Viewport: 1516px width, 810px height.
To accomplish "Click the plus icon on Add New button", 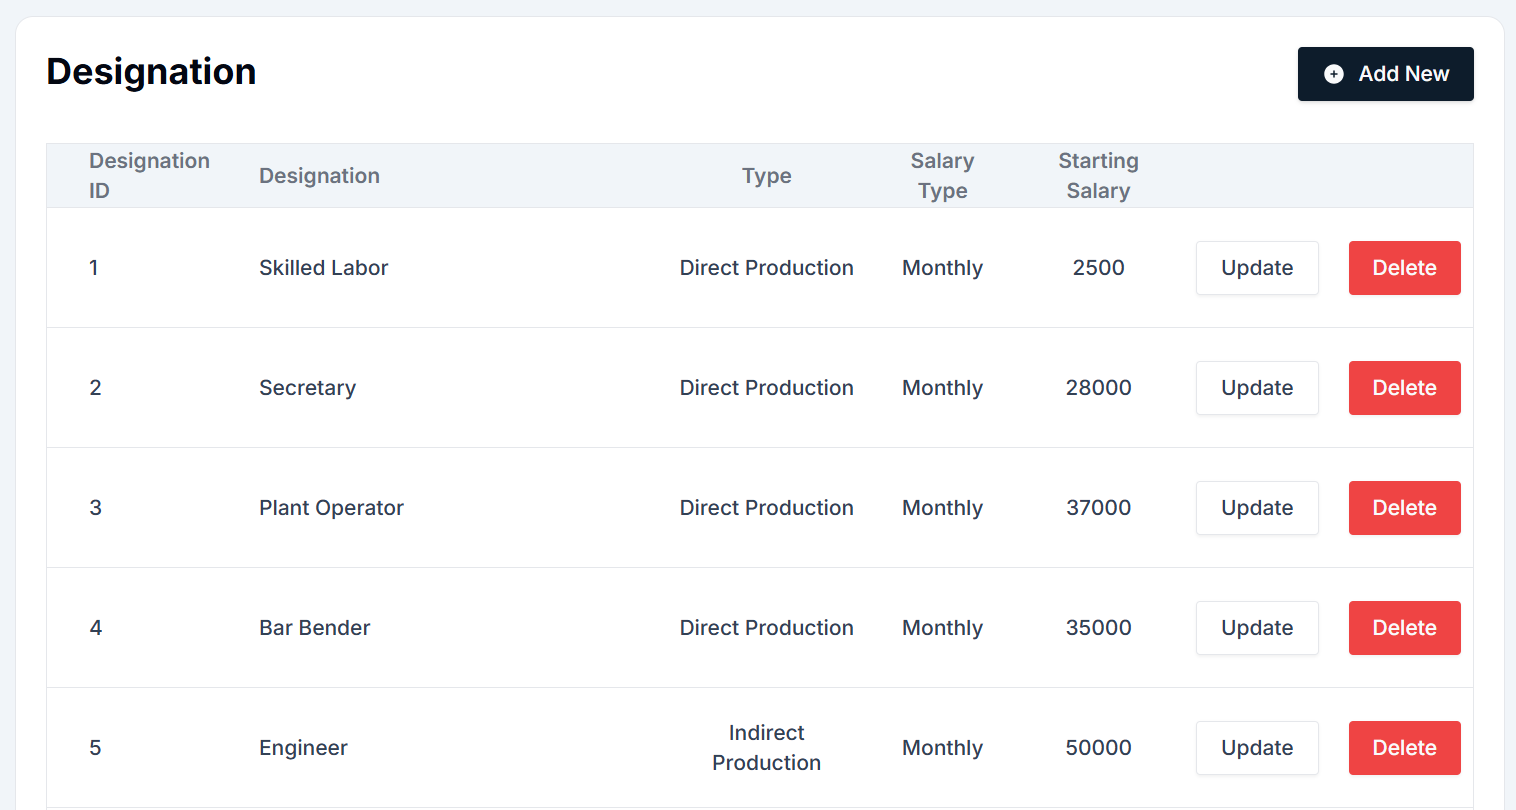I will (1333, 73).
